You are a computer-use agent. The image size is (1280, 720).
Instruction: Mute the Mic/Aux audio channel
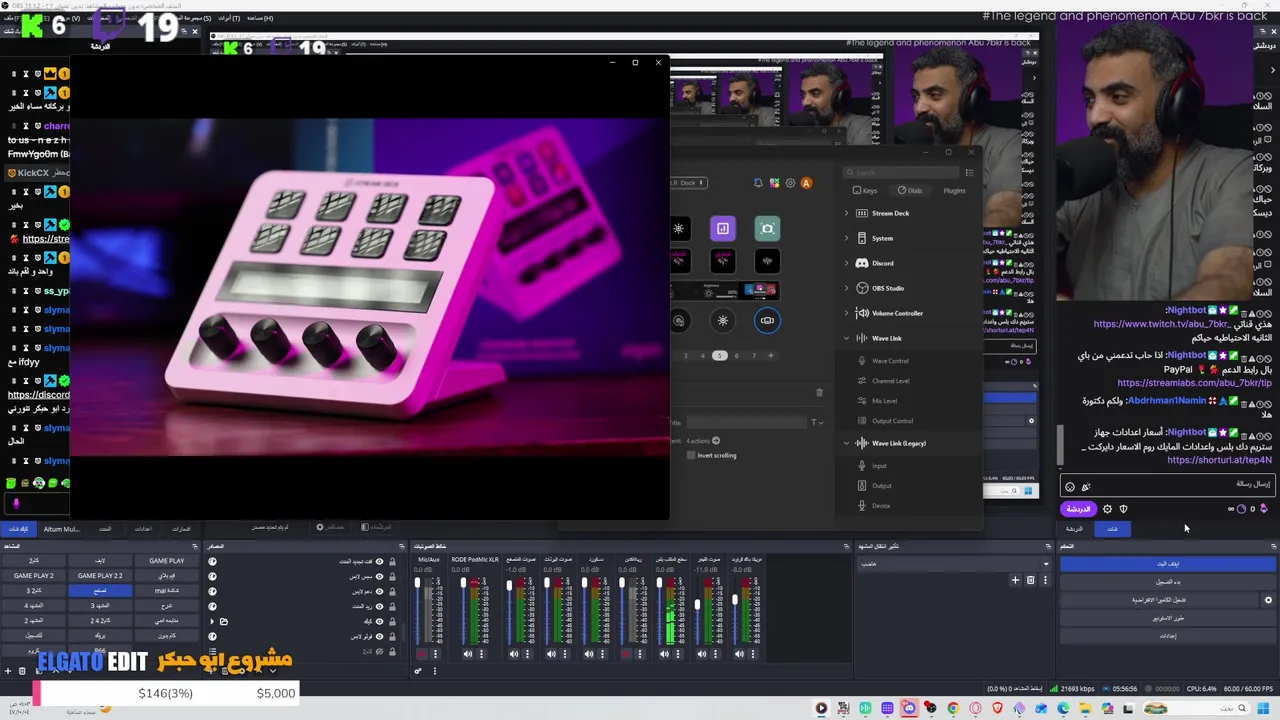pos(422,654)
